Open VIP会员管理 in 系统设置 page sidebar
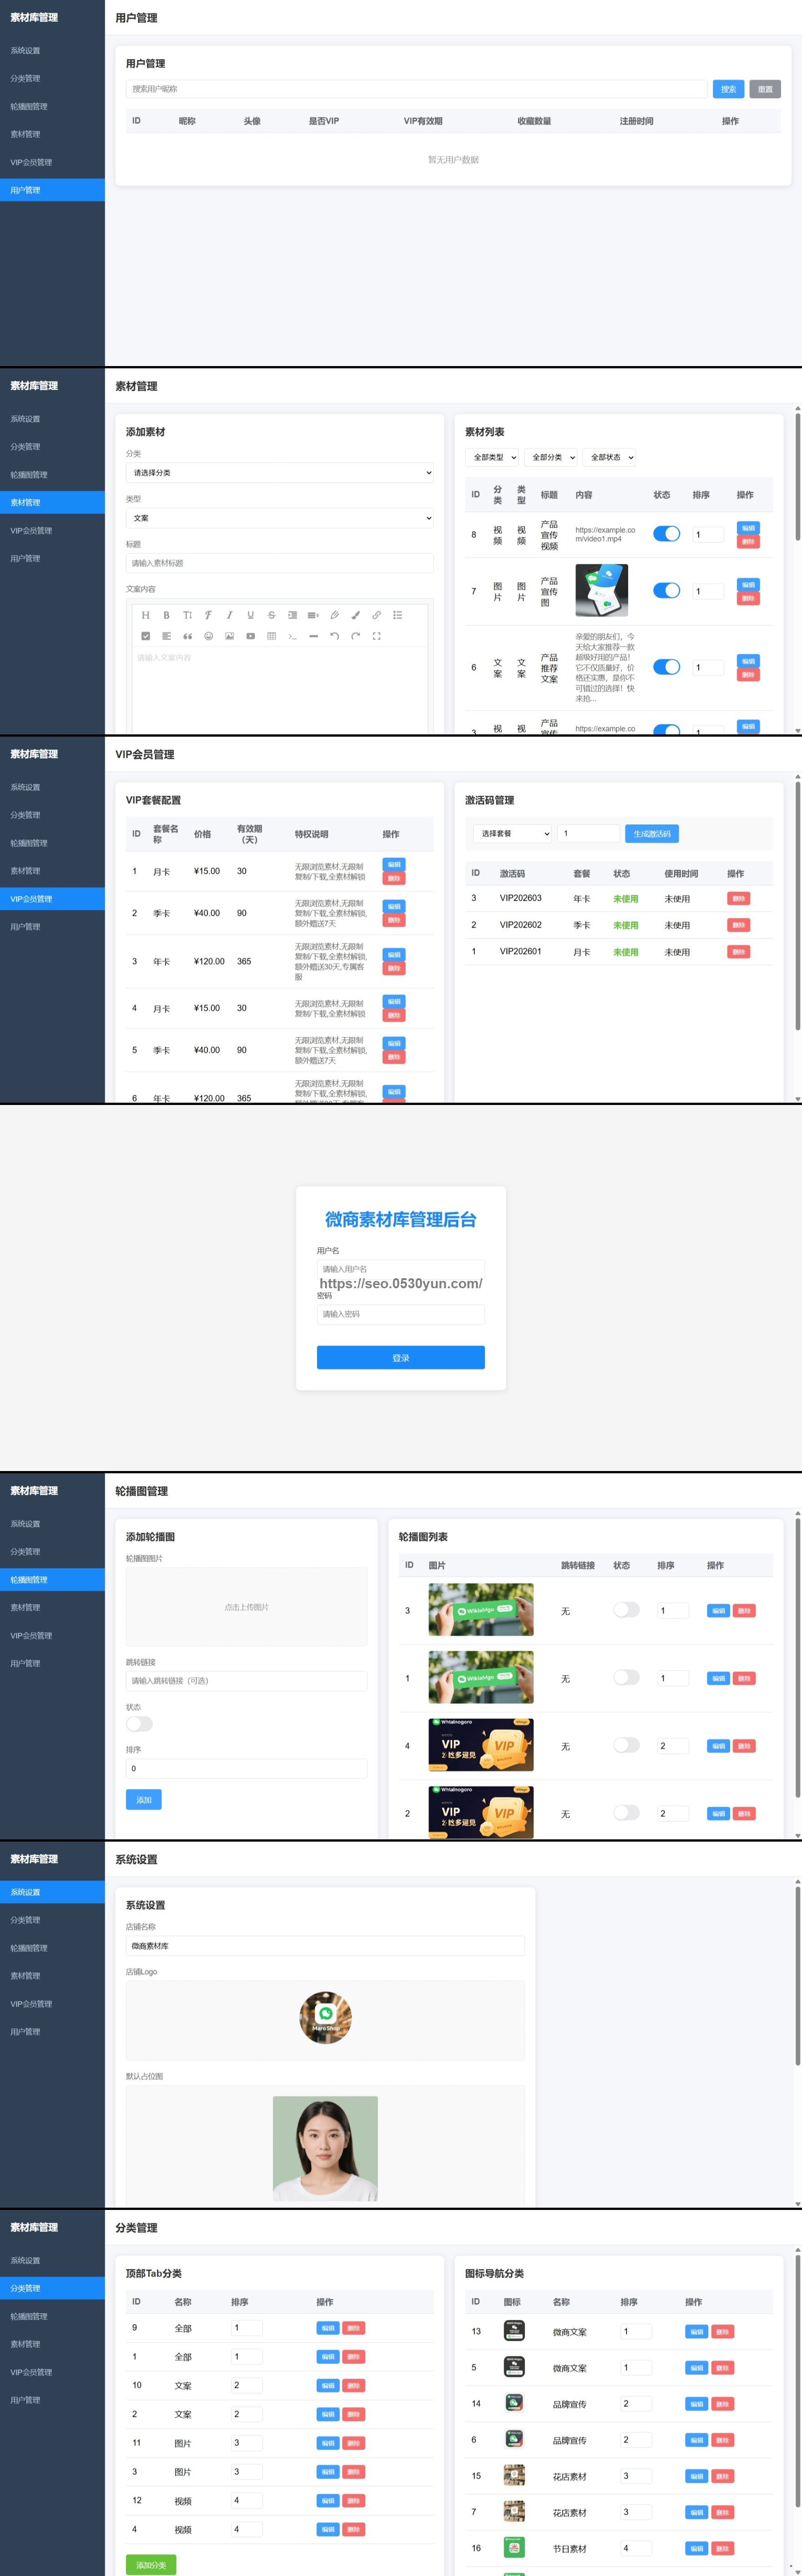The width and height of the screenshot is (802, 2576). 52,2004
